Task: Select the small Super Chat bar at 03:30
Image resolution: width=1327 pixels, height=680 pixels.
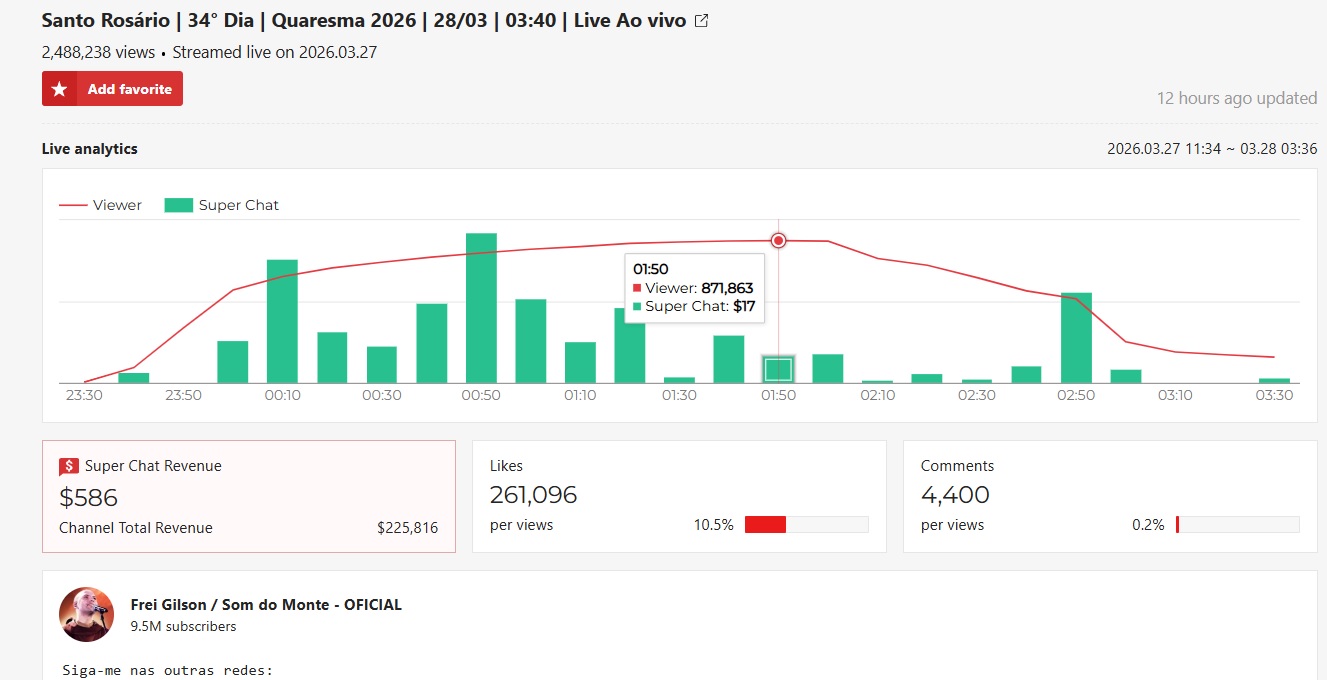Action: click(x=1274, y=380)
